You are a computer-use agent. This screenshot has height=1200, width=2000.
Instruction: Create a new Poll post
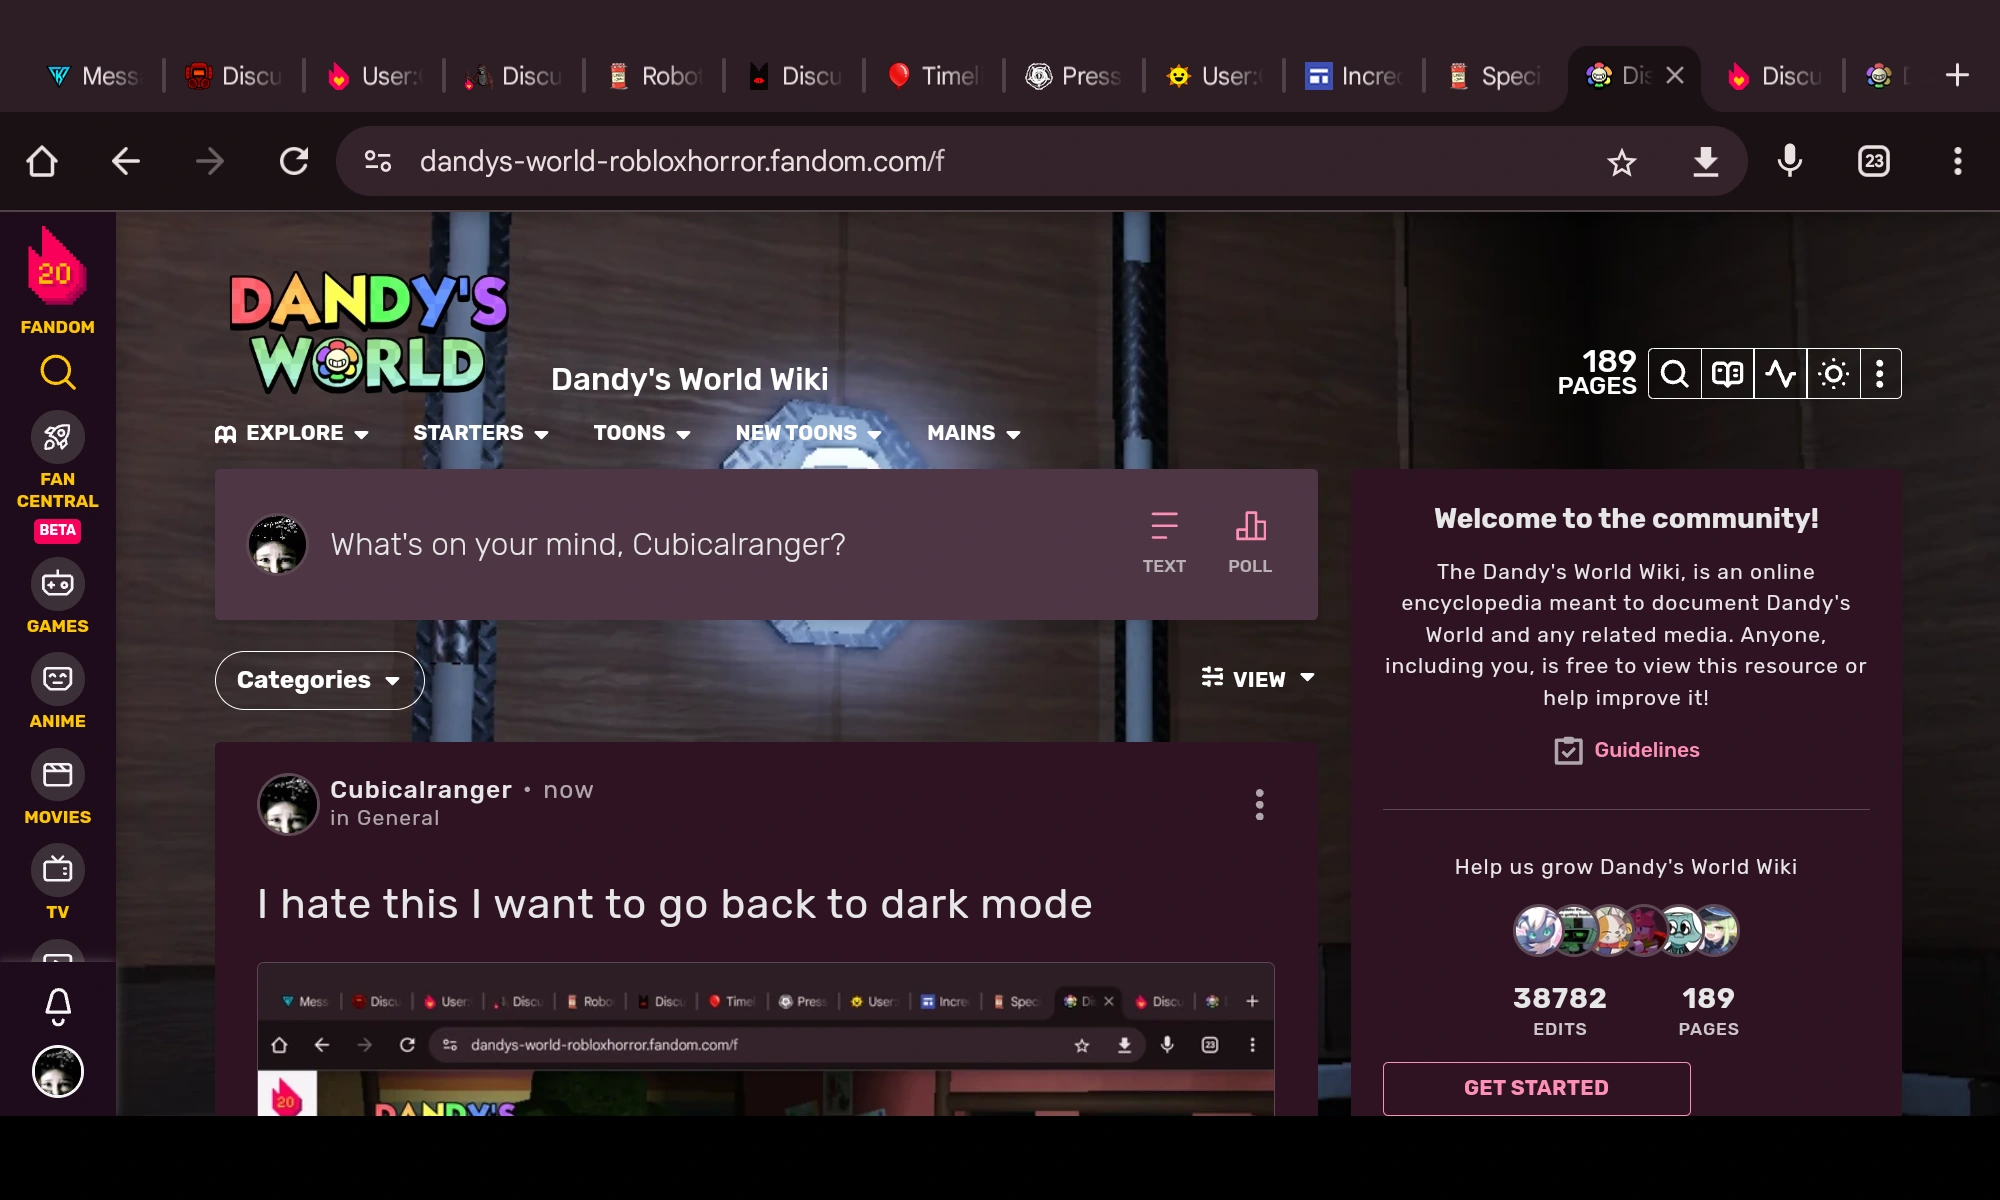tap(1250, 542)
